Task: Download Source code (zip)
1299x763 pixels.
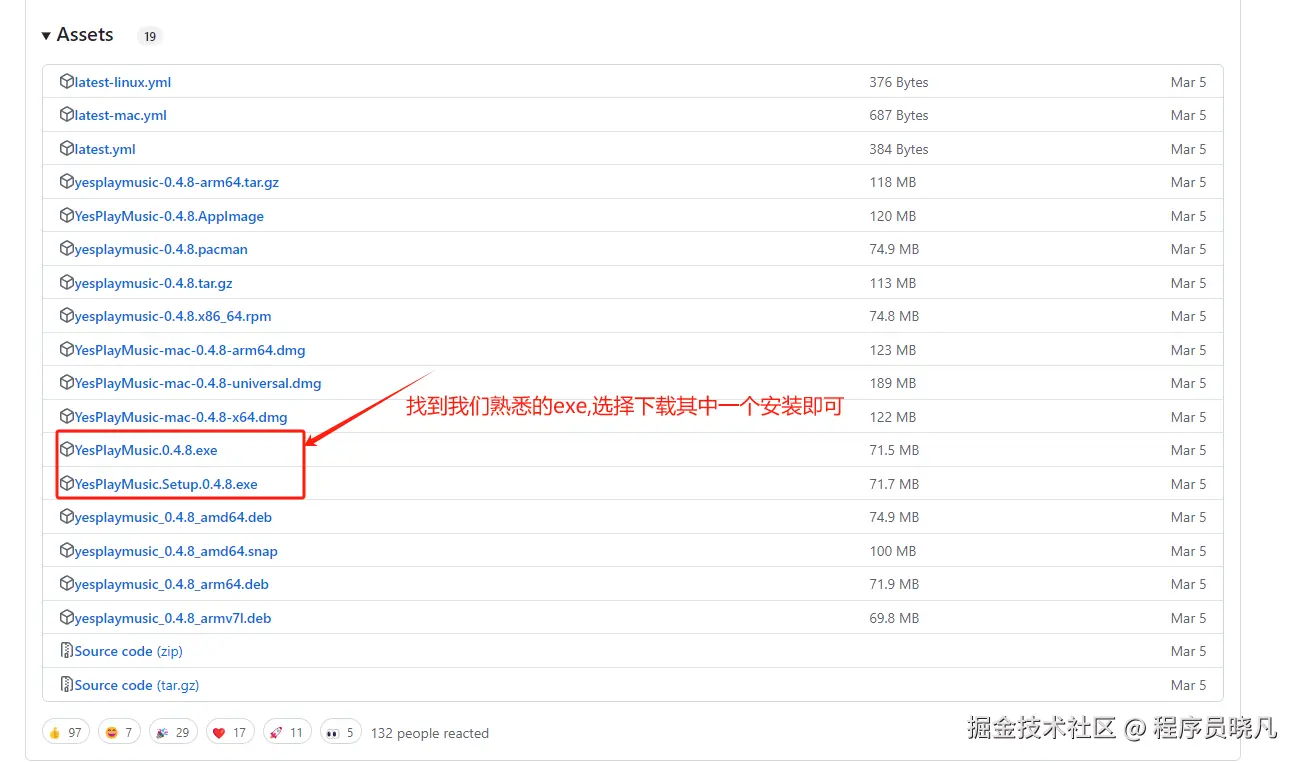Action: pyautogui.click(x=129, y=651)
